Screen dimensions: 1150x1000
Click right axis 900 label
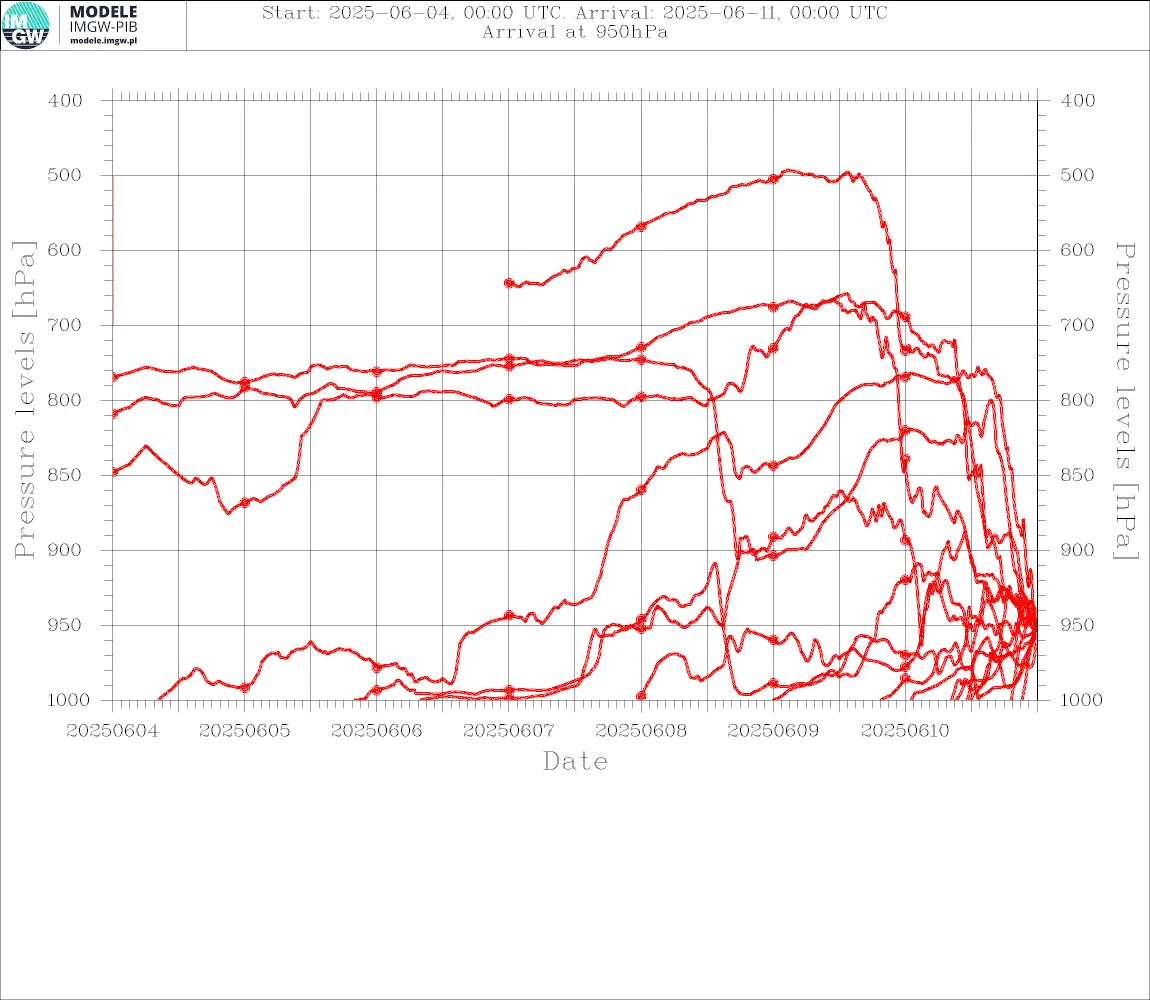[1077, 550]
